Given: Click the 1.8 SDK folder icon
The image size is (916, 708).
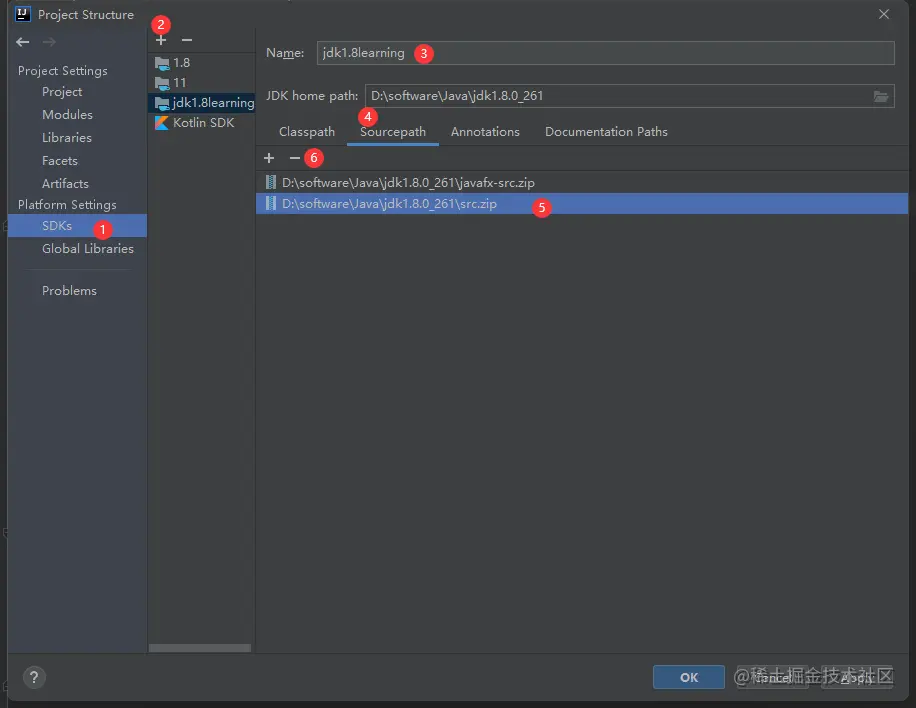Looking at the screenshot, I should 162,63.
